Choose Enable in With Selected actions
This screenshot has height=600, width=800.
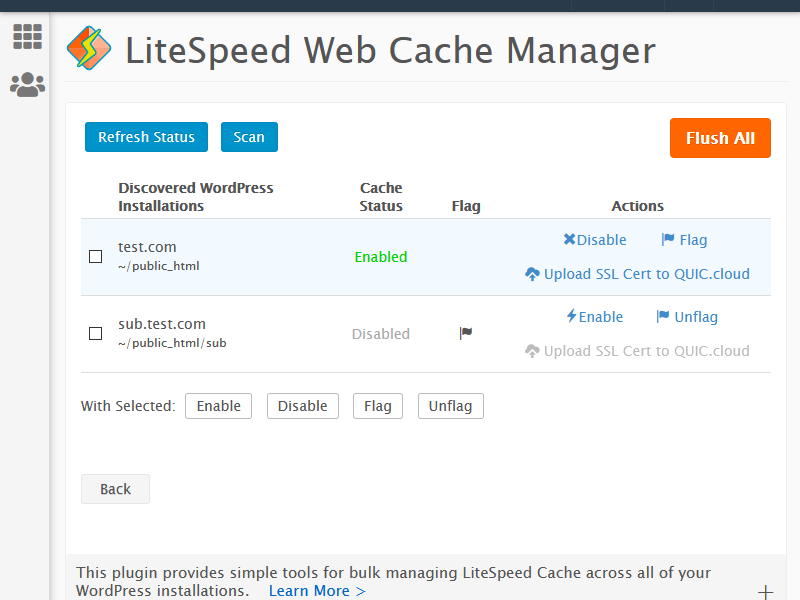(x=218, y=406)
